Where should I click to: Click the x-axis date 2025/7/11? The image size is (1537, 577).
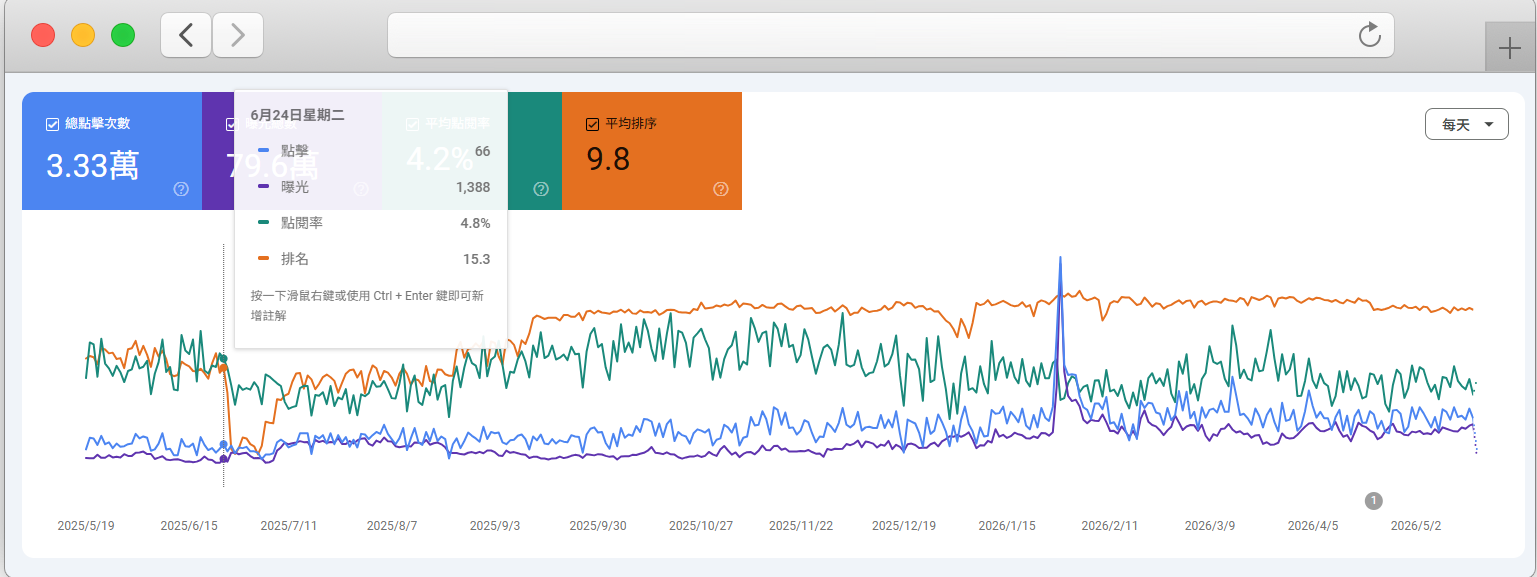[x=289, y=525]
